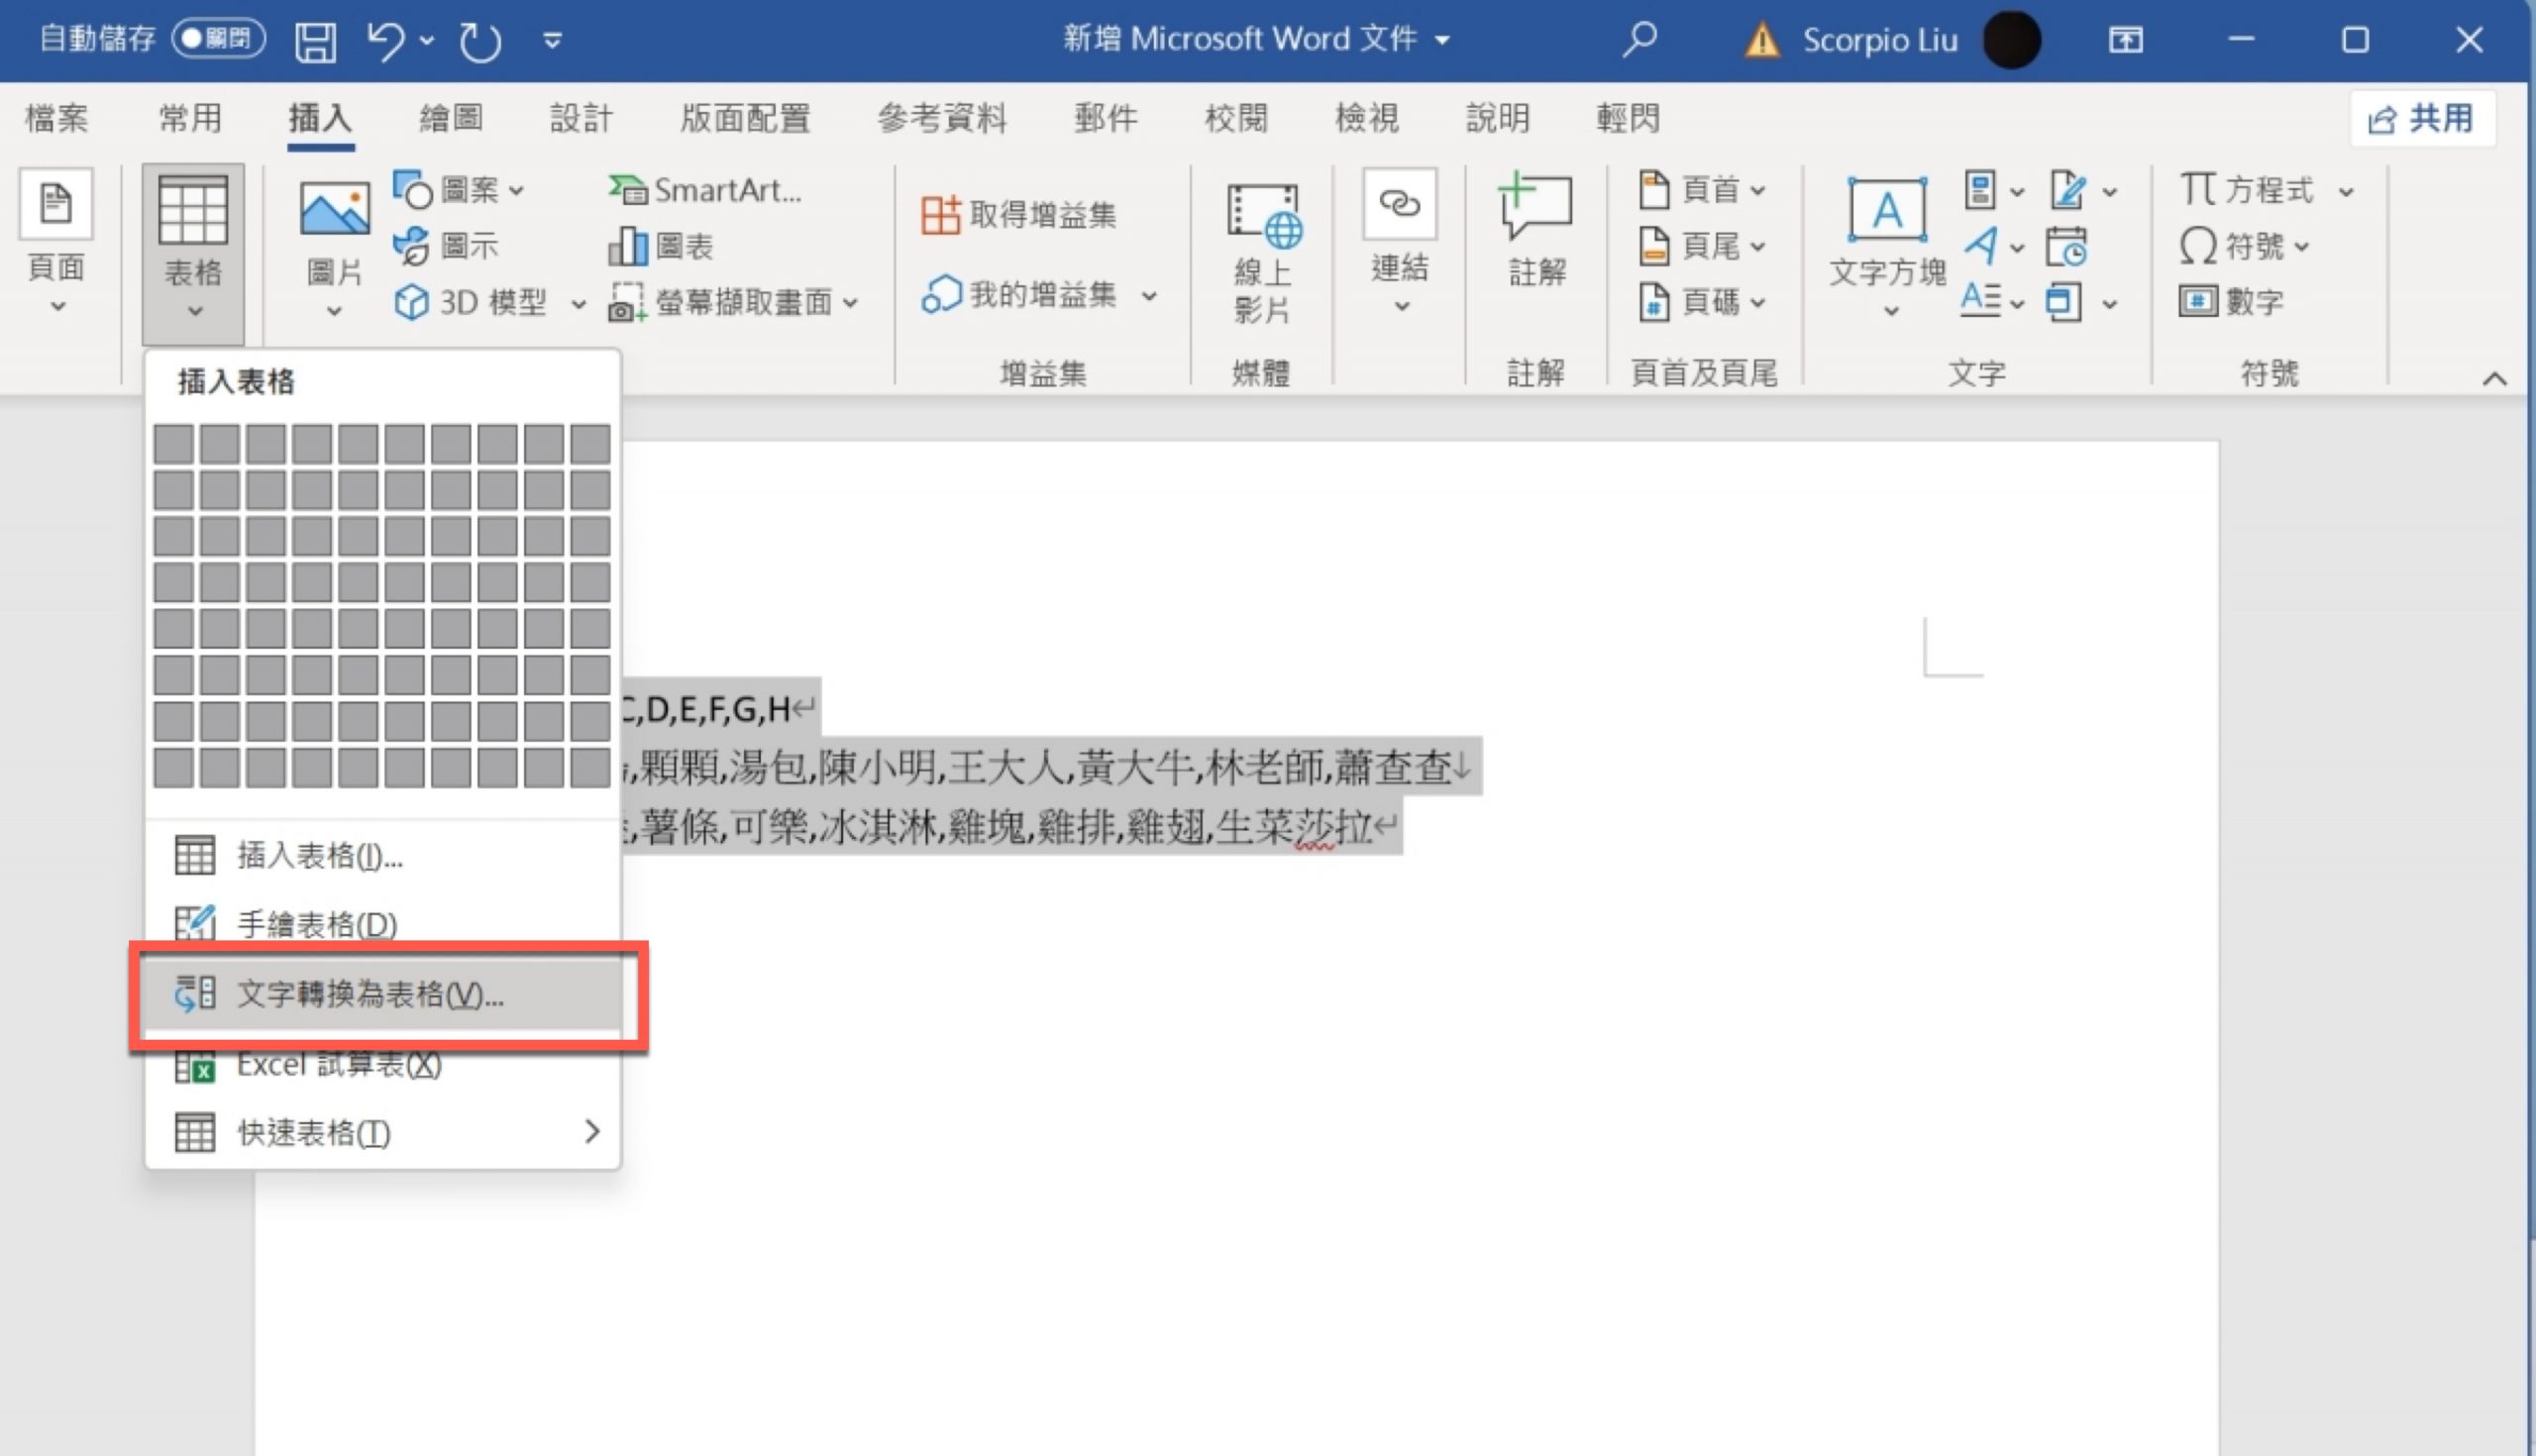Click the get add-ins icon

[x=940, y=215]
